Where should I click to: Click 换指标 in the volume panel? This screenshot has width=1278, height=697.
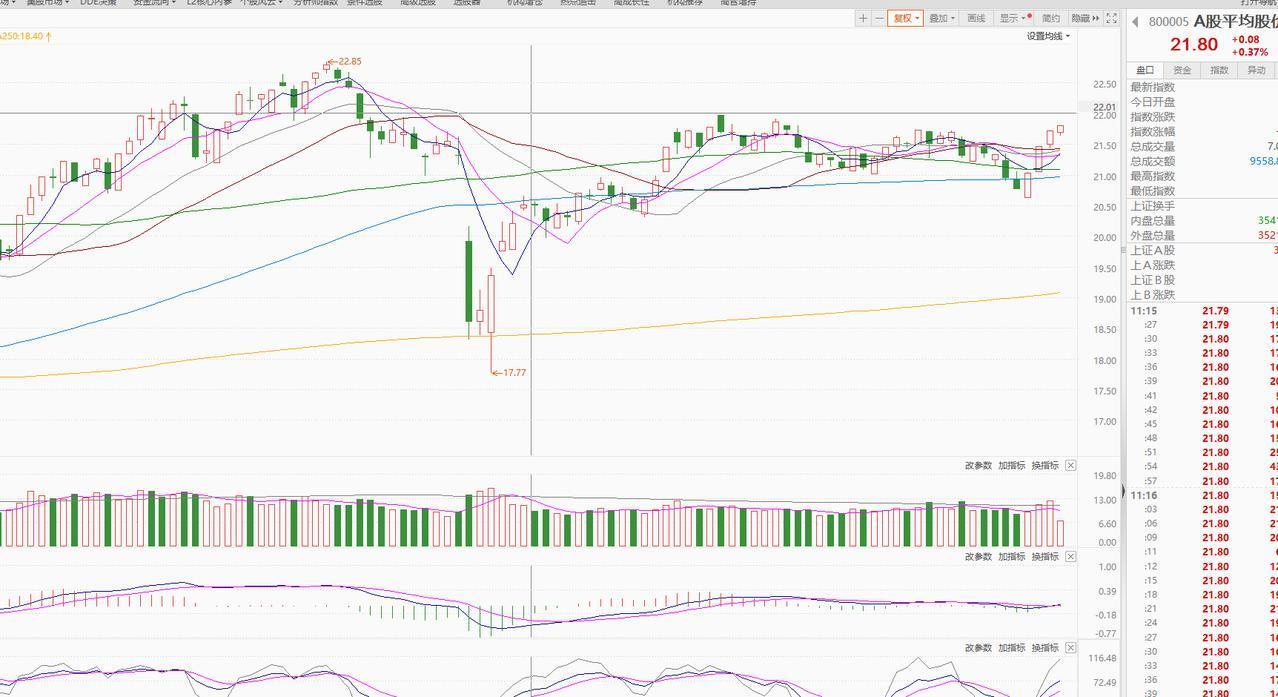(1045, 465)
